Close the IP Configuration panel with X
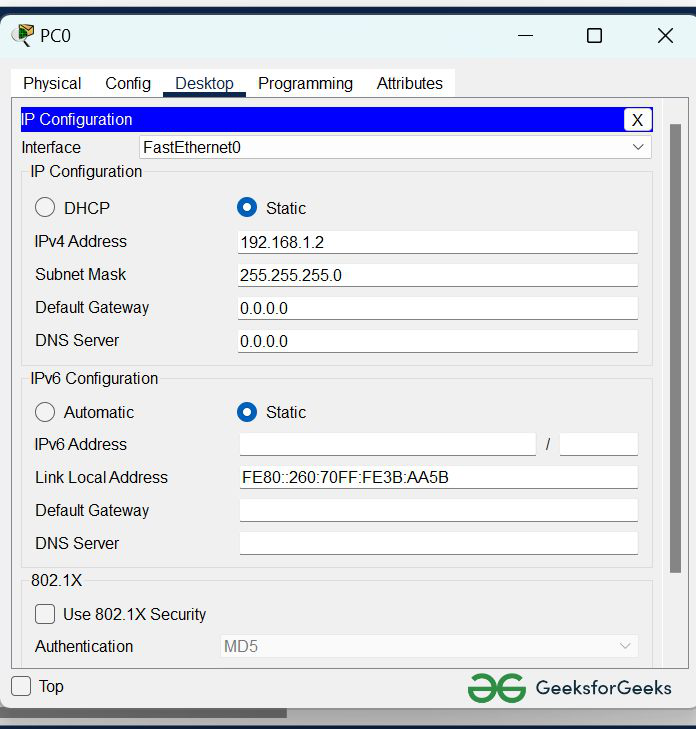Viewport: 696px width, 729px height. point(637,120)
